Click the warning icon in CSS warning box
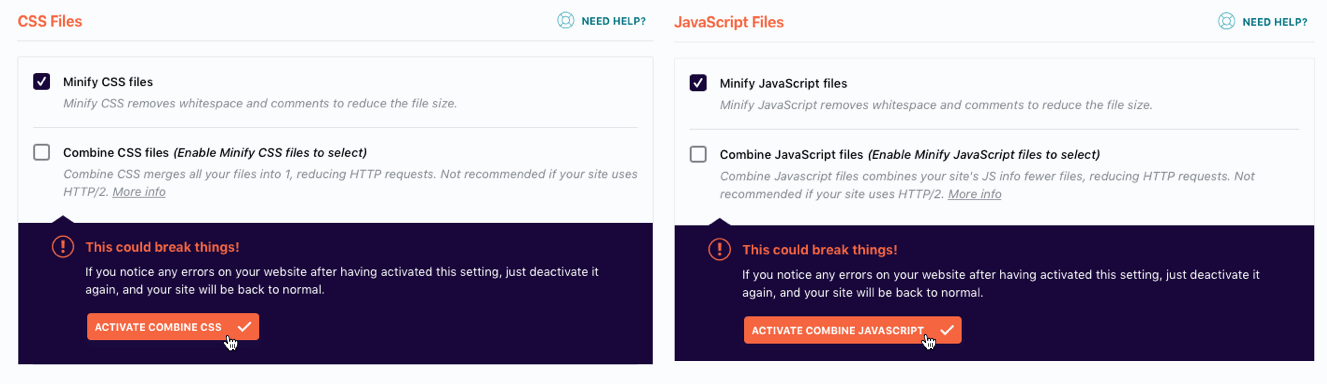Image resolution: width=1327 pixels, height=384 pixels. pos(63,247)
